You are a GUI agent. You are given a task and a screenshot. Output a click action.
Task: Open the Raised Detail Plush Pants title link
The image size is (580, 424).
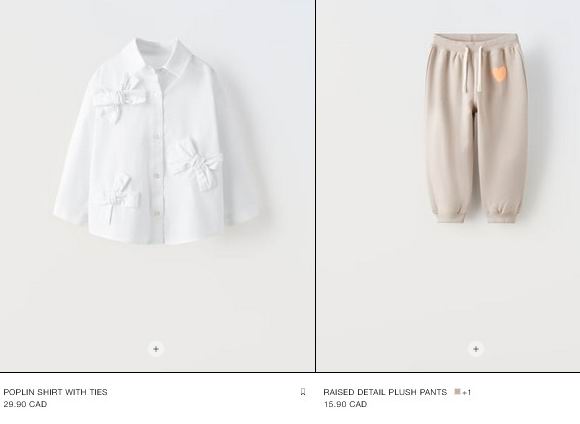pyautogui.click(x=385, y=392)
